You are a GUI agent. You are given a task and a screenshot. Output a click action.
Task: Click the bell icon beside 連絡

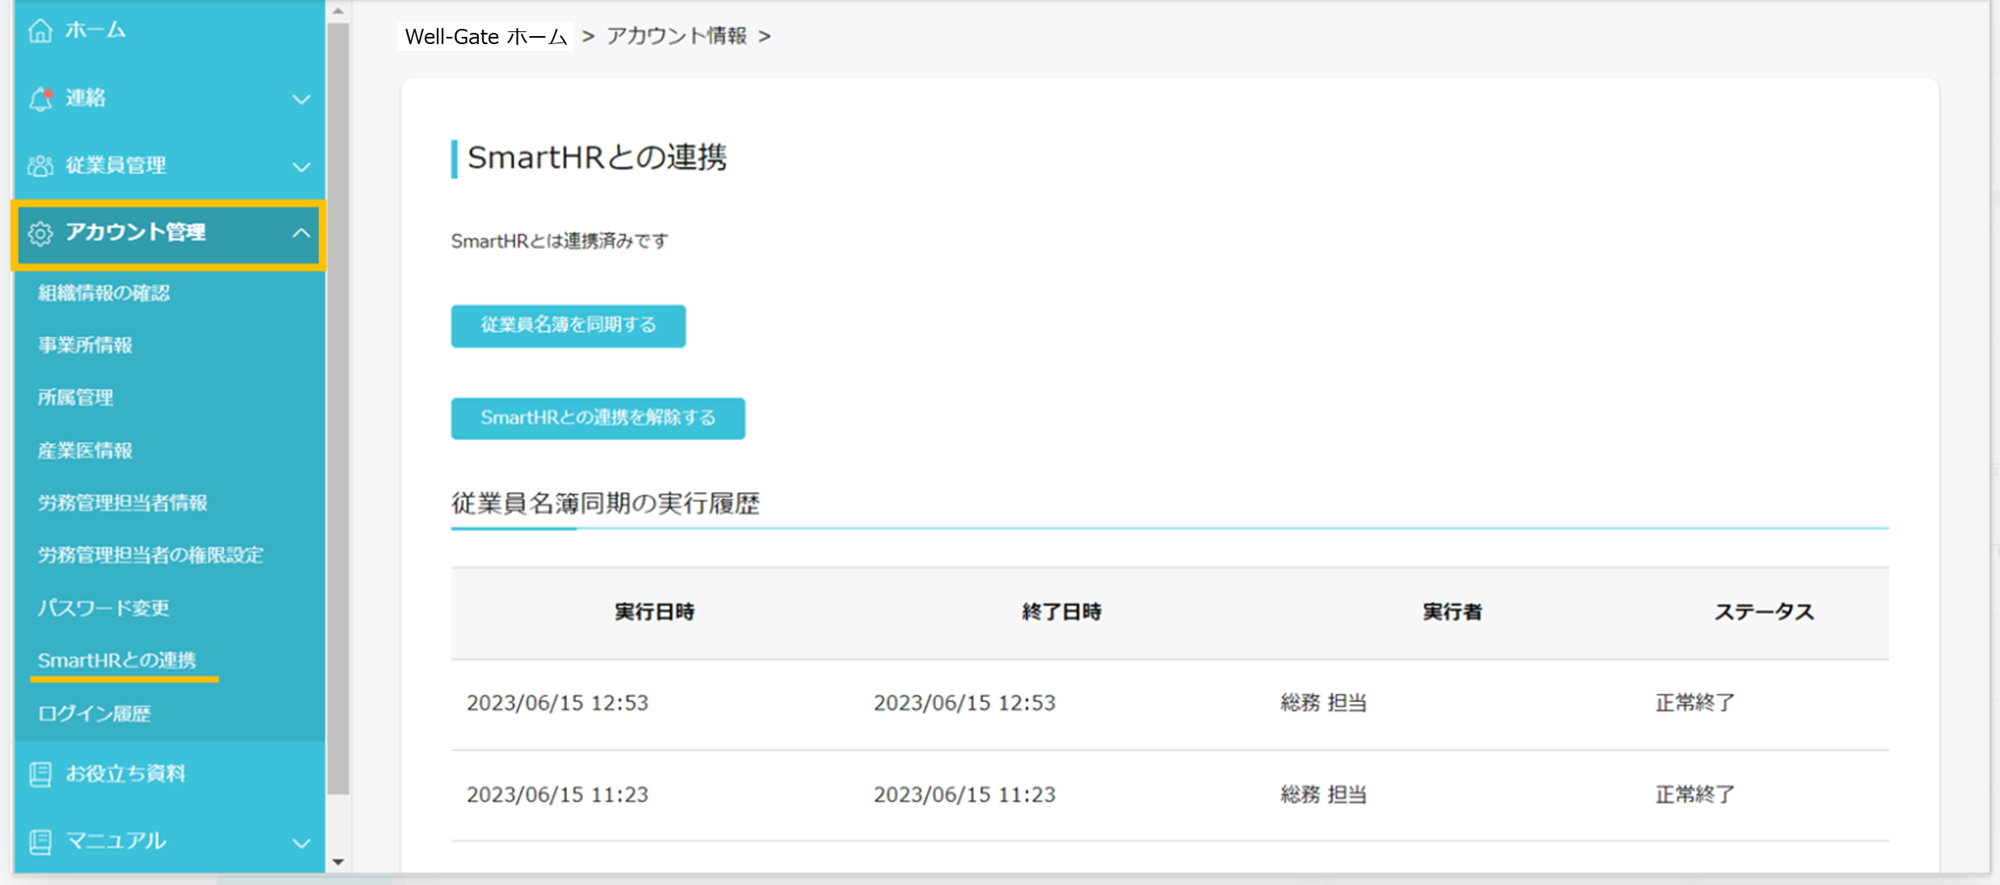(x=41, y=98)
